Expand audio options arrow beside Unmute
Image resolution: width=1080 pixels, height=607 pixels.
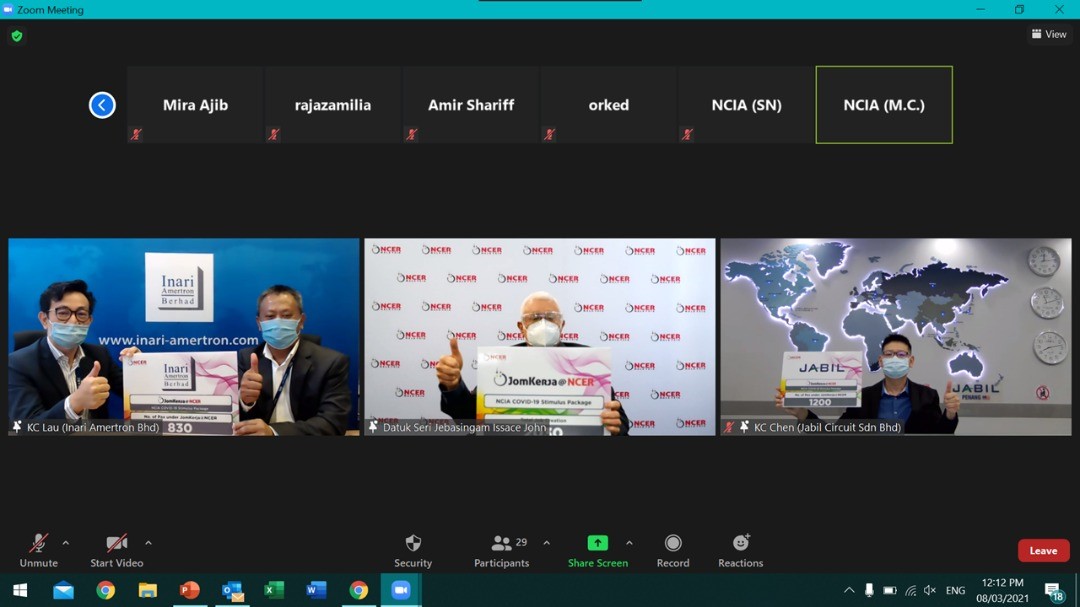point(65,543)
